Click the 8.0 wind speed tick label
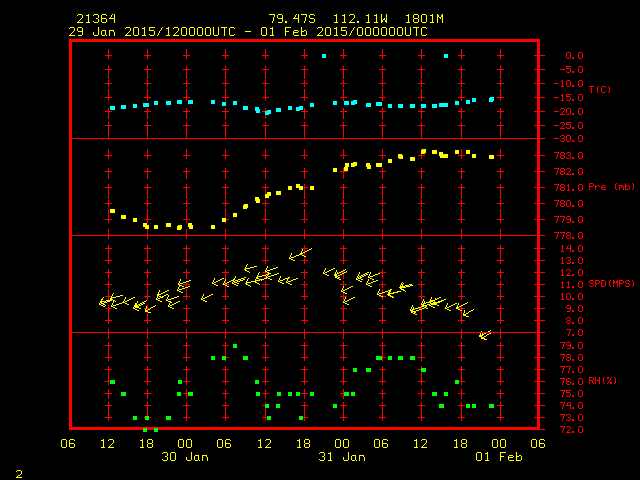 [x=574, y=321]
